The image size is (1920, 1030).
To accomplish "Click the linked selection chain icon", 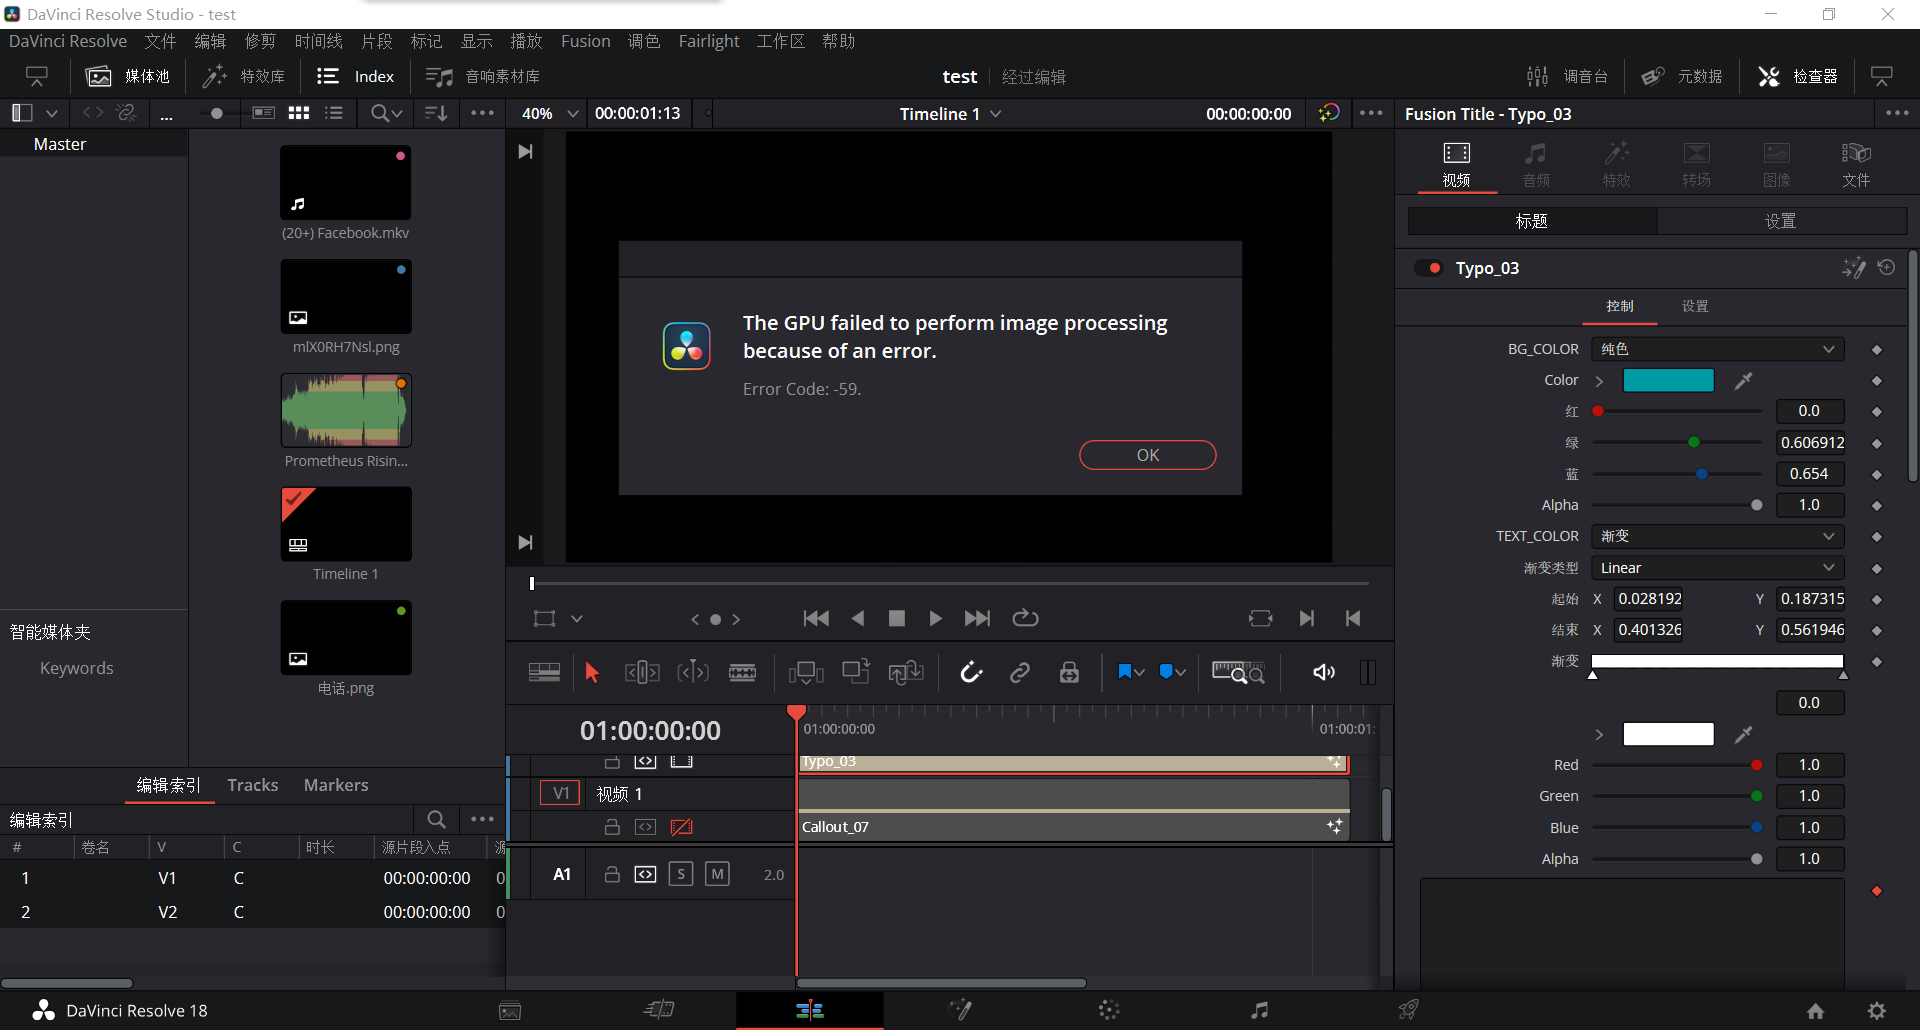I will pos(1020,673).
